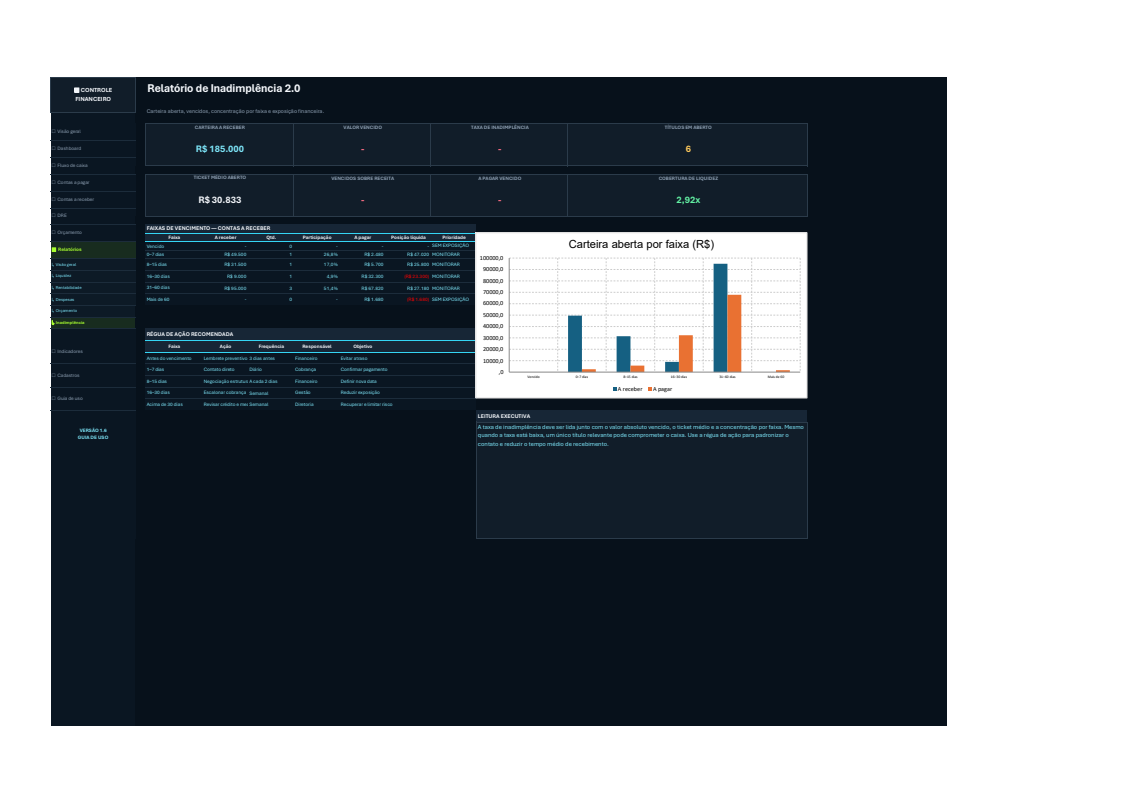Image resolution: width=1137 pixels, height=804 pixels.
Task: Open the Liquidez sub-report
Action: pos(93,275)
